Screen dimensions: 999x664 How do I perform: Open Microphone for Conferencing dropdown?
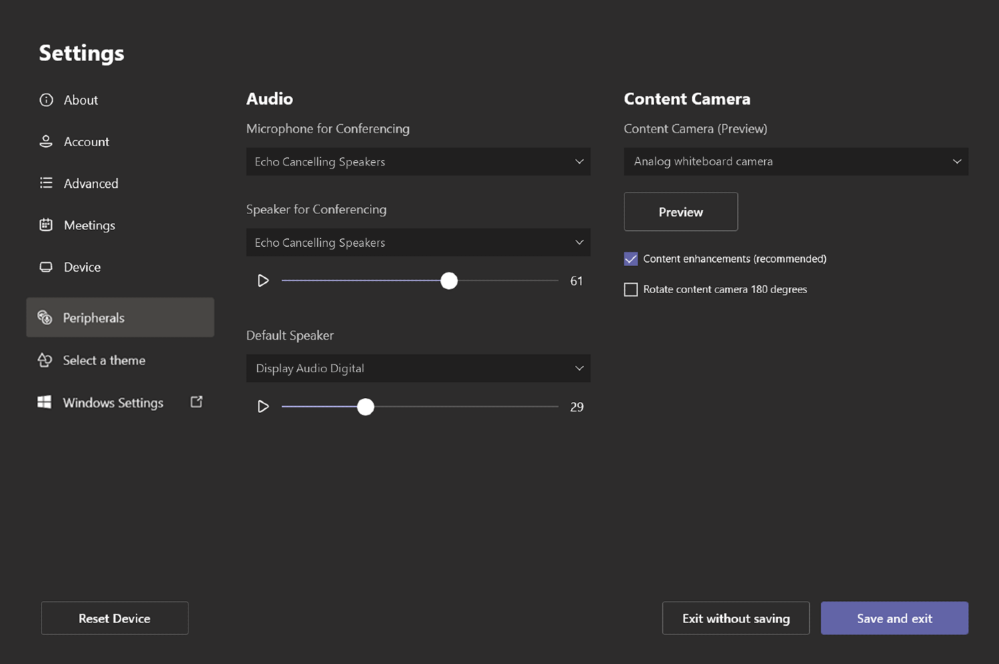[x=418, y=162]
